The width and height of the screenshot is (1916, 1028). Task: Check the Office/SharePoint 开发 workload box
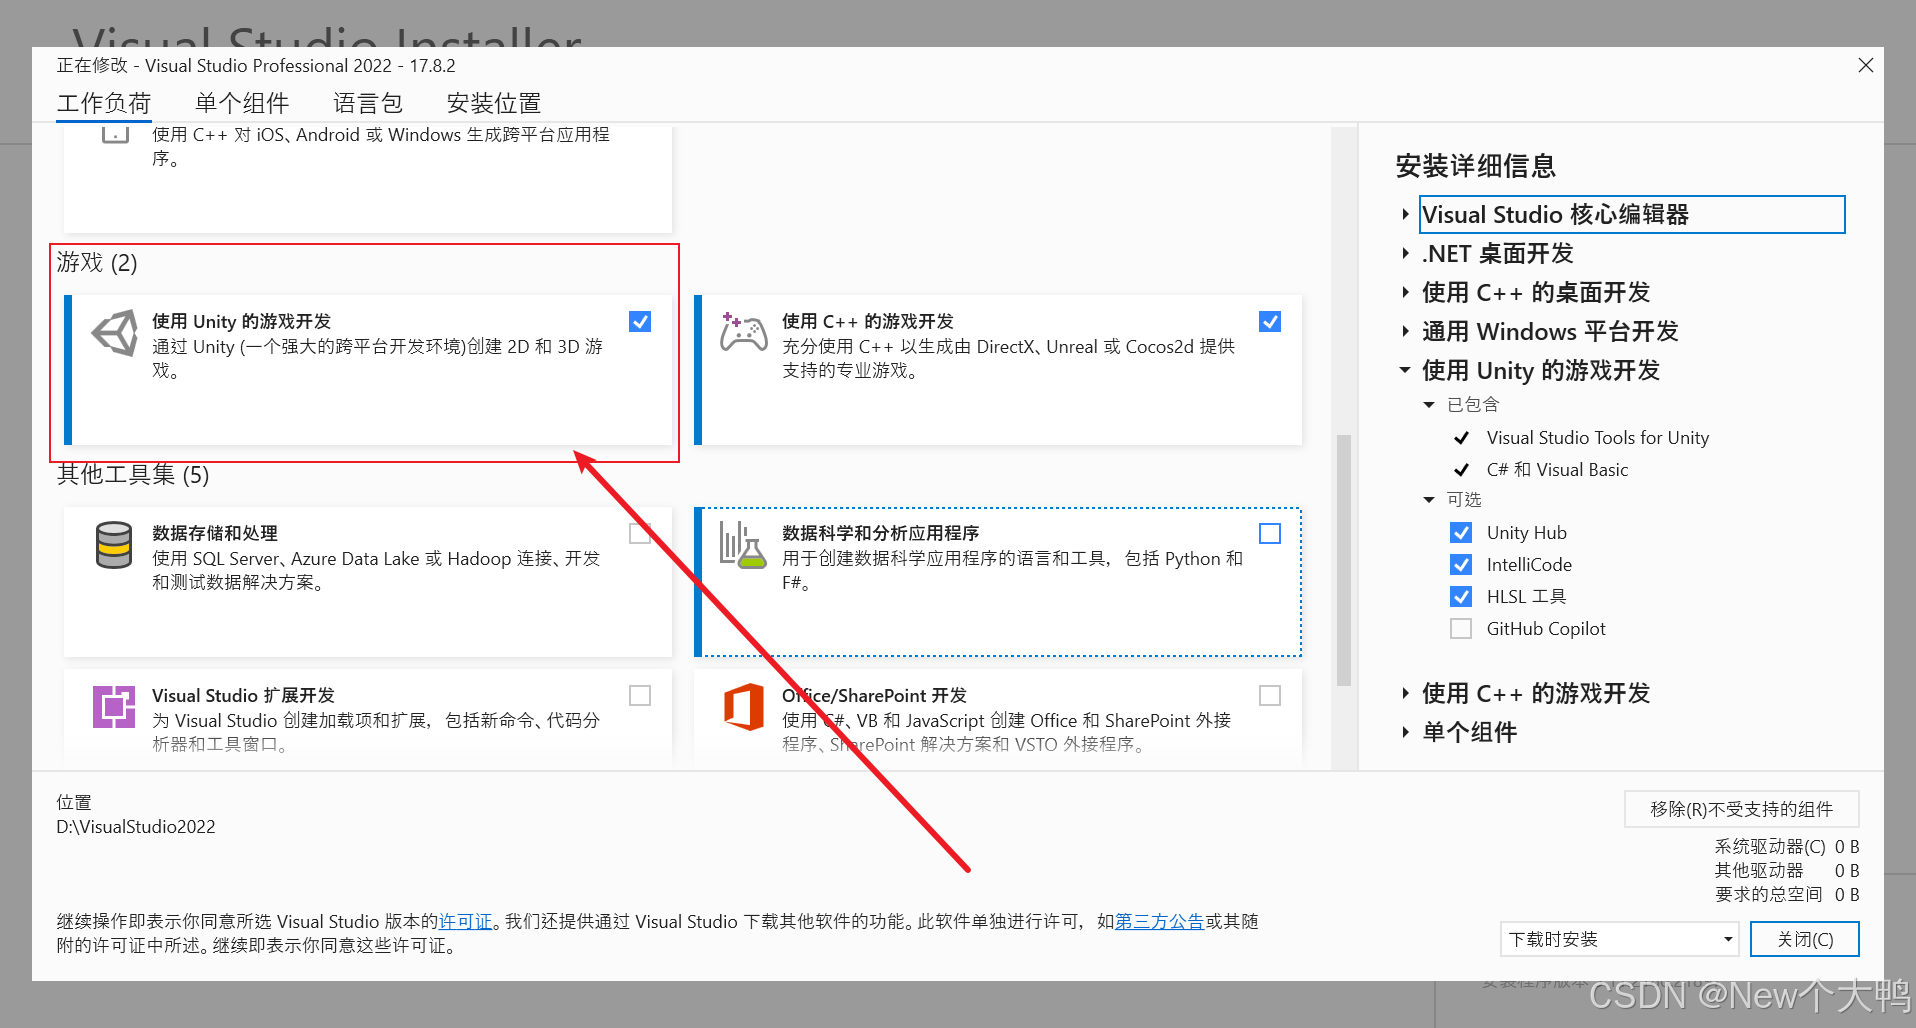pyautogui.click(x=1270, y=695)
